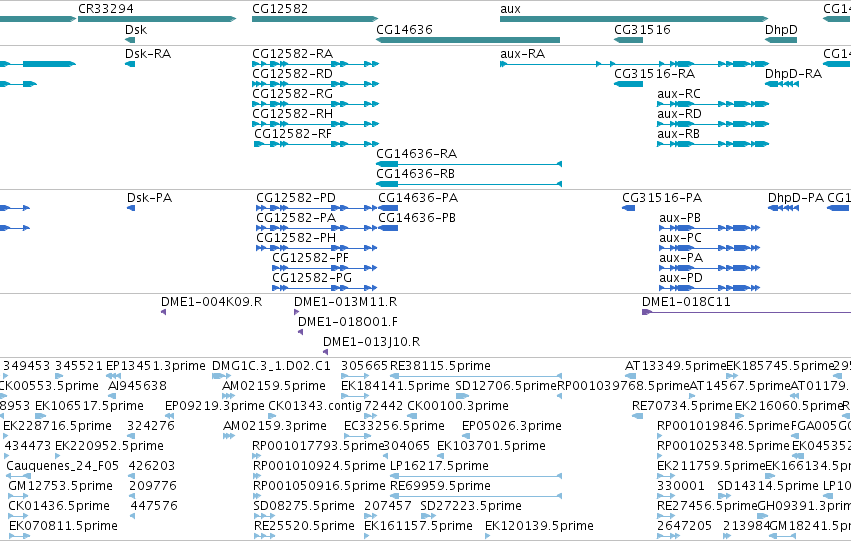851x541 pixels.
Task: Click EST EC33256.5prime
Action: point(395,427)
